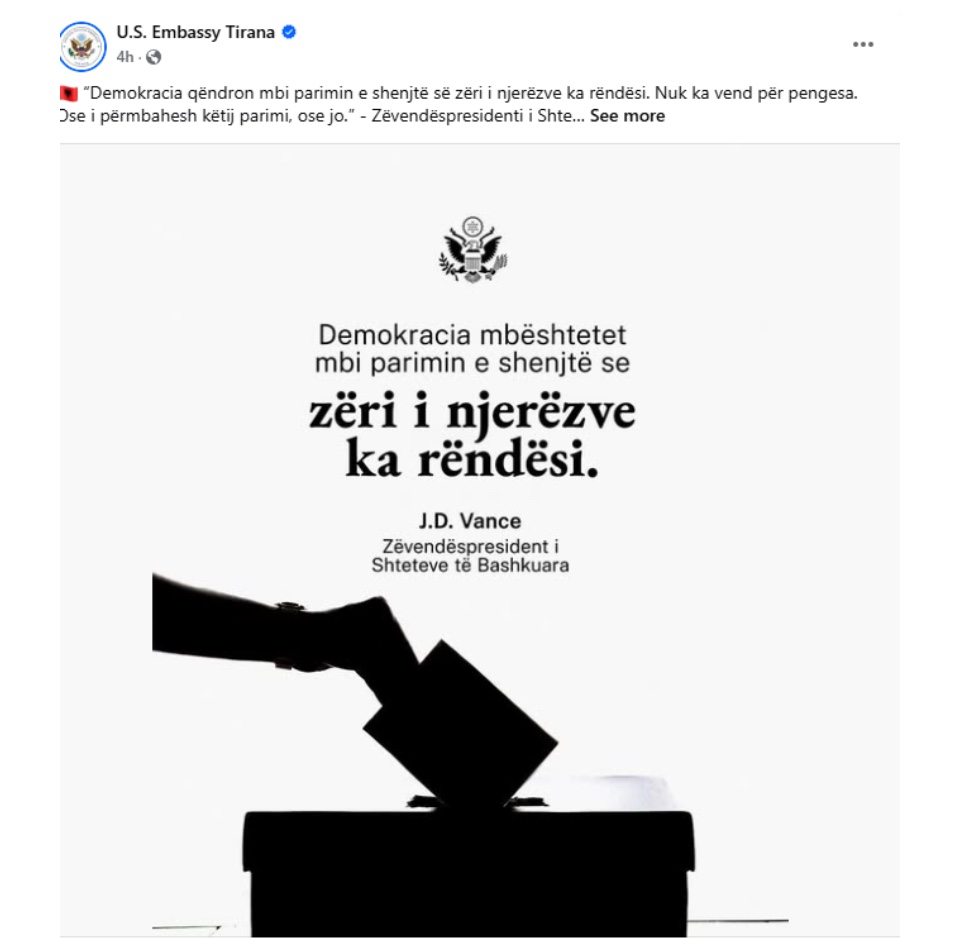The height and width of the screenshot is (938, 960).
Task: Click 'ka rëndësi.' bold line in image
Action: (472, 459)
